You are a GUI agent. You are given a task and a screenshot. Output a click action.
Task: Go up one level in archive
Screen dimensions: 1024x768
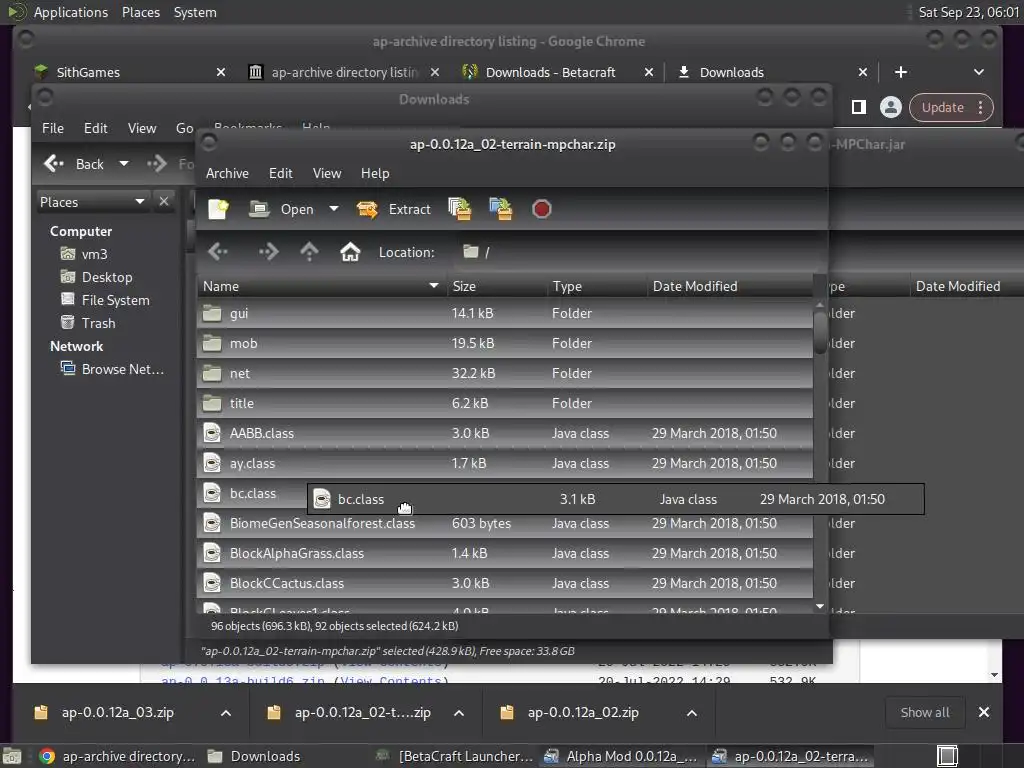(x=310, y=251)
